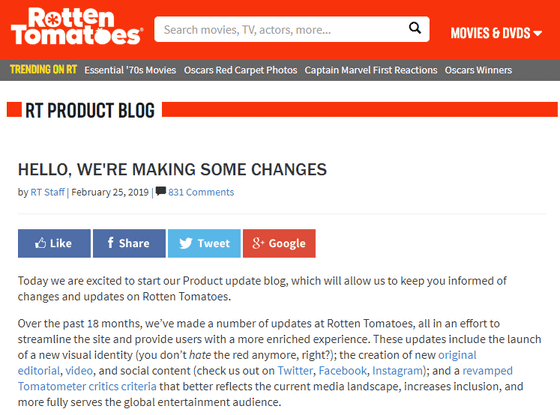Open the Essential '70s Movies trending link
The width and height of the screenshot is (560, 415).
pos(130,70)
